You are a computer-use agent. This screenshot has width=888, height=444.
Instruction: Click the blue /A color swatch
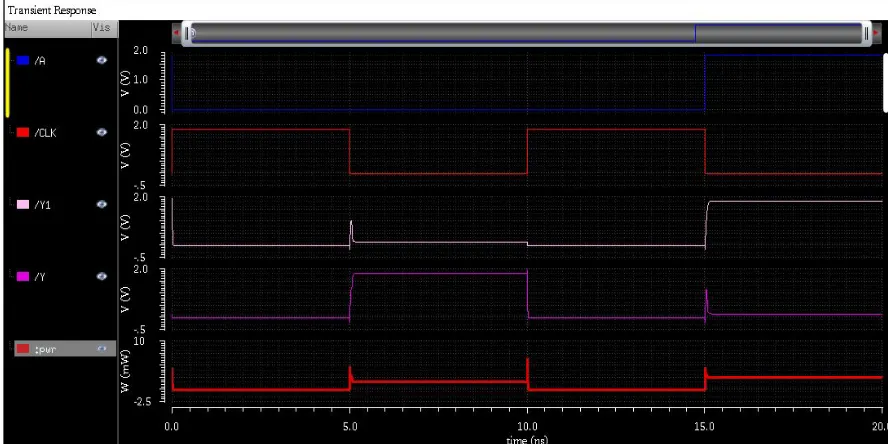23,60
